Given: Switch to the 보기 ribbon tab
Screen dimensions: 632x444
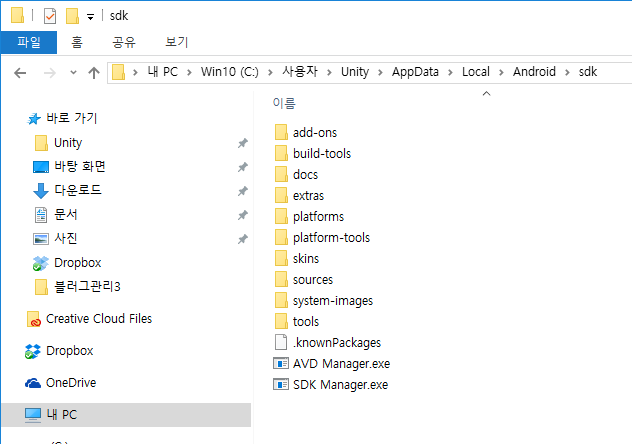Looking at the screenshot, I should click(177, 42).
